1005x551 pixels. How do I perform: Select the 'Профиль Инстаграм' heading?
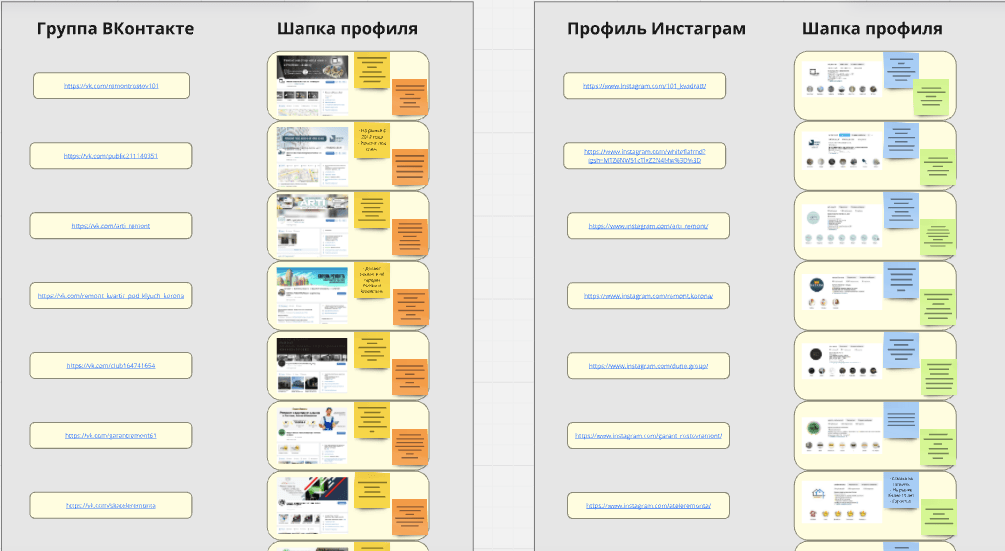[x=656, y=29]
